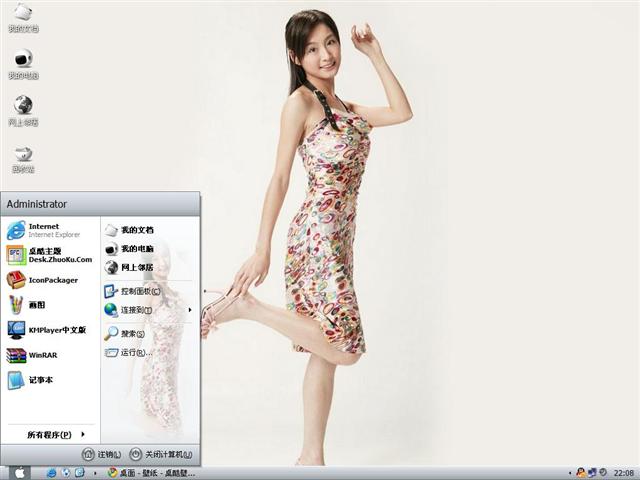Viewport: 640px width, 480px height.
Task: Click the Administrator user name header
Action: point(37,204)
